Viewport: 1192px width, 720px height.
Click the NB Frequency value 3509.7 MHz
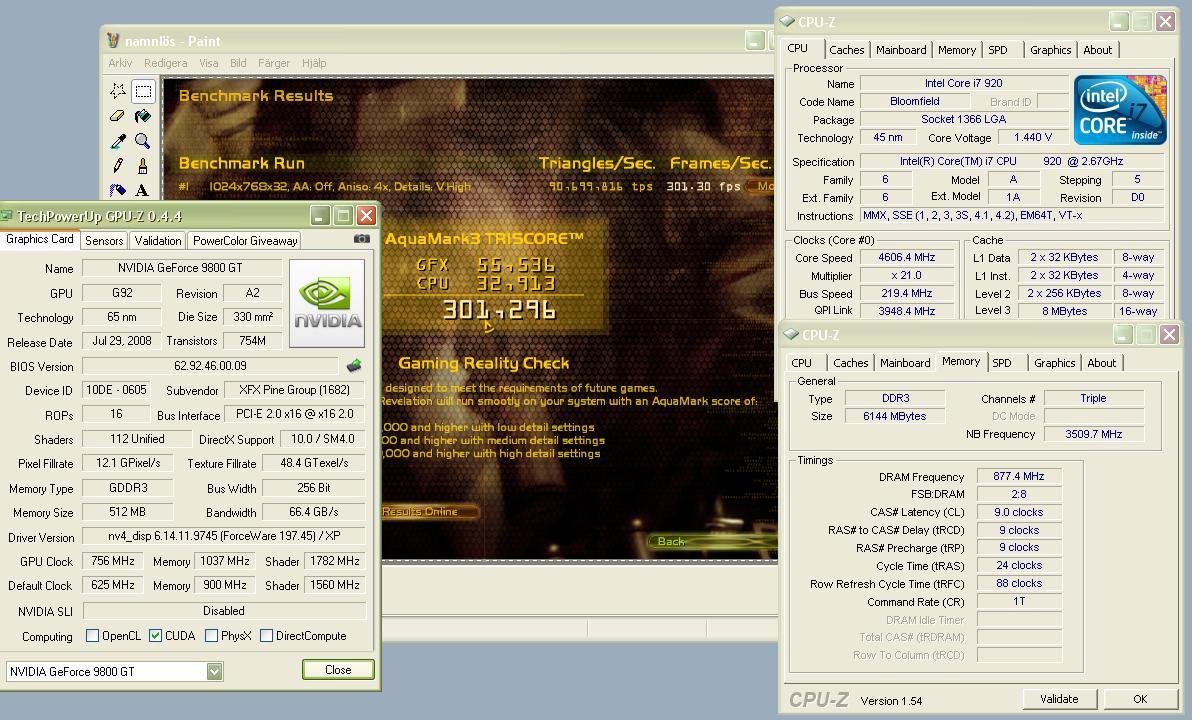(1093, 434)
